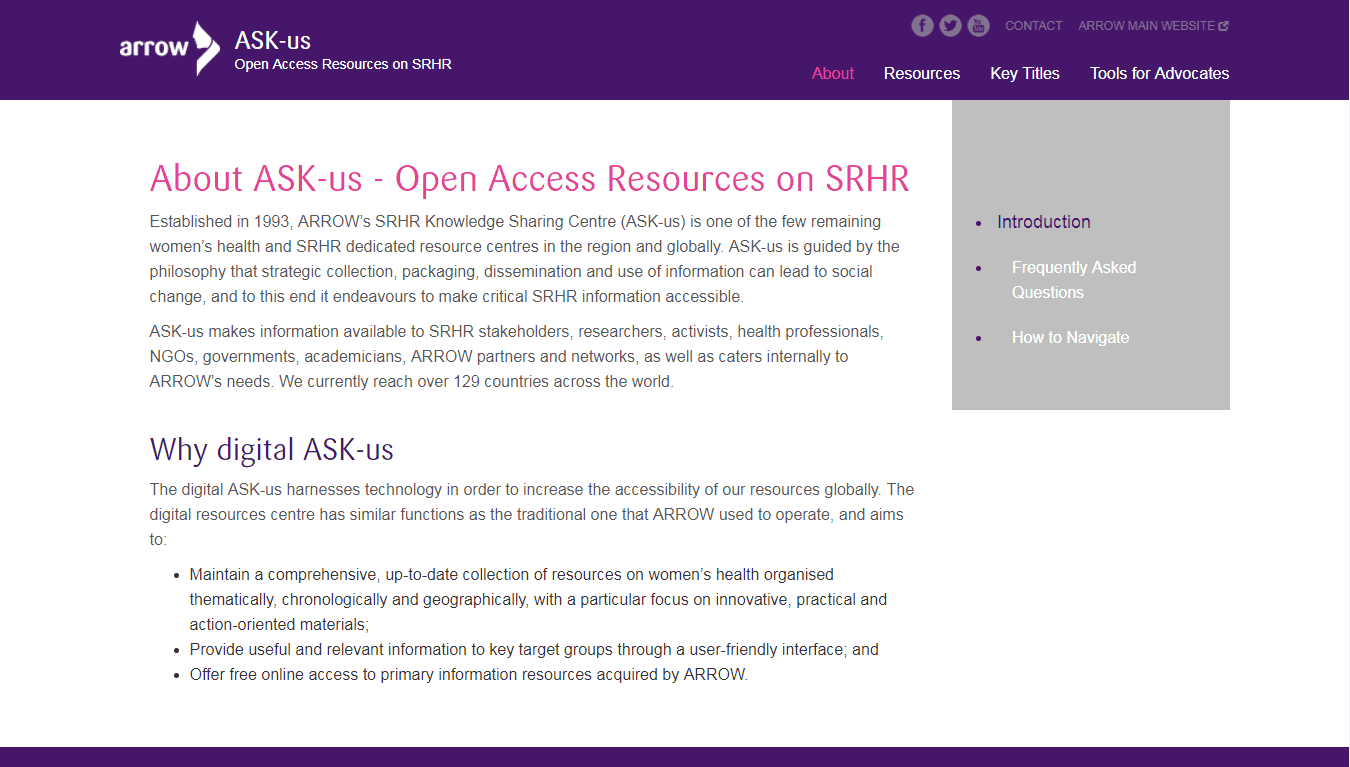Screen dimensions: 1350x767
Task: Go to How to Navigate page
Action: (1070, 338)
